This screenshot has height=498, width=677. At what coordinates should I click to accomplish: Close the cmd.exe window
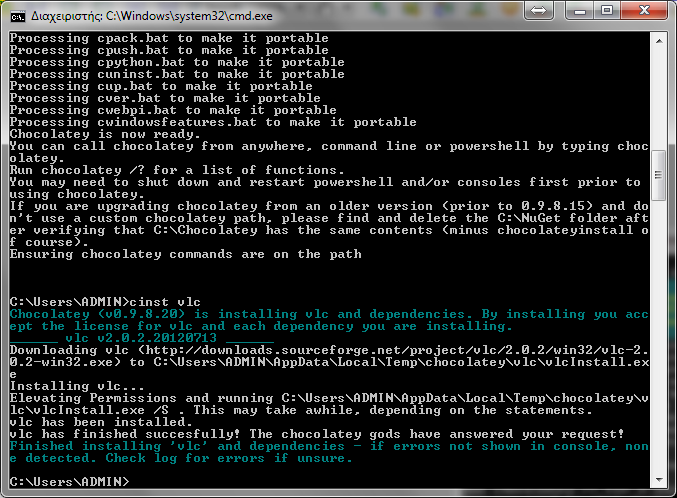click(644, 10)
